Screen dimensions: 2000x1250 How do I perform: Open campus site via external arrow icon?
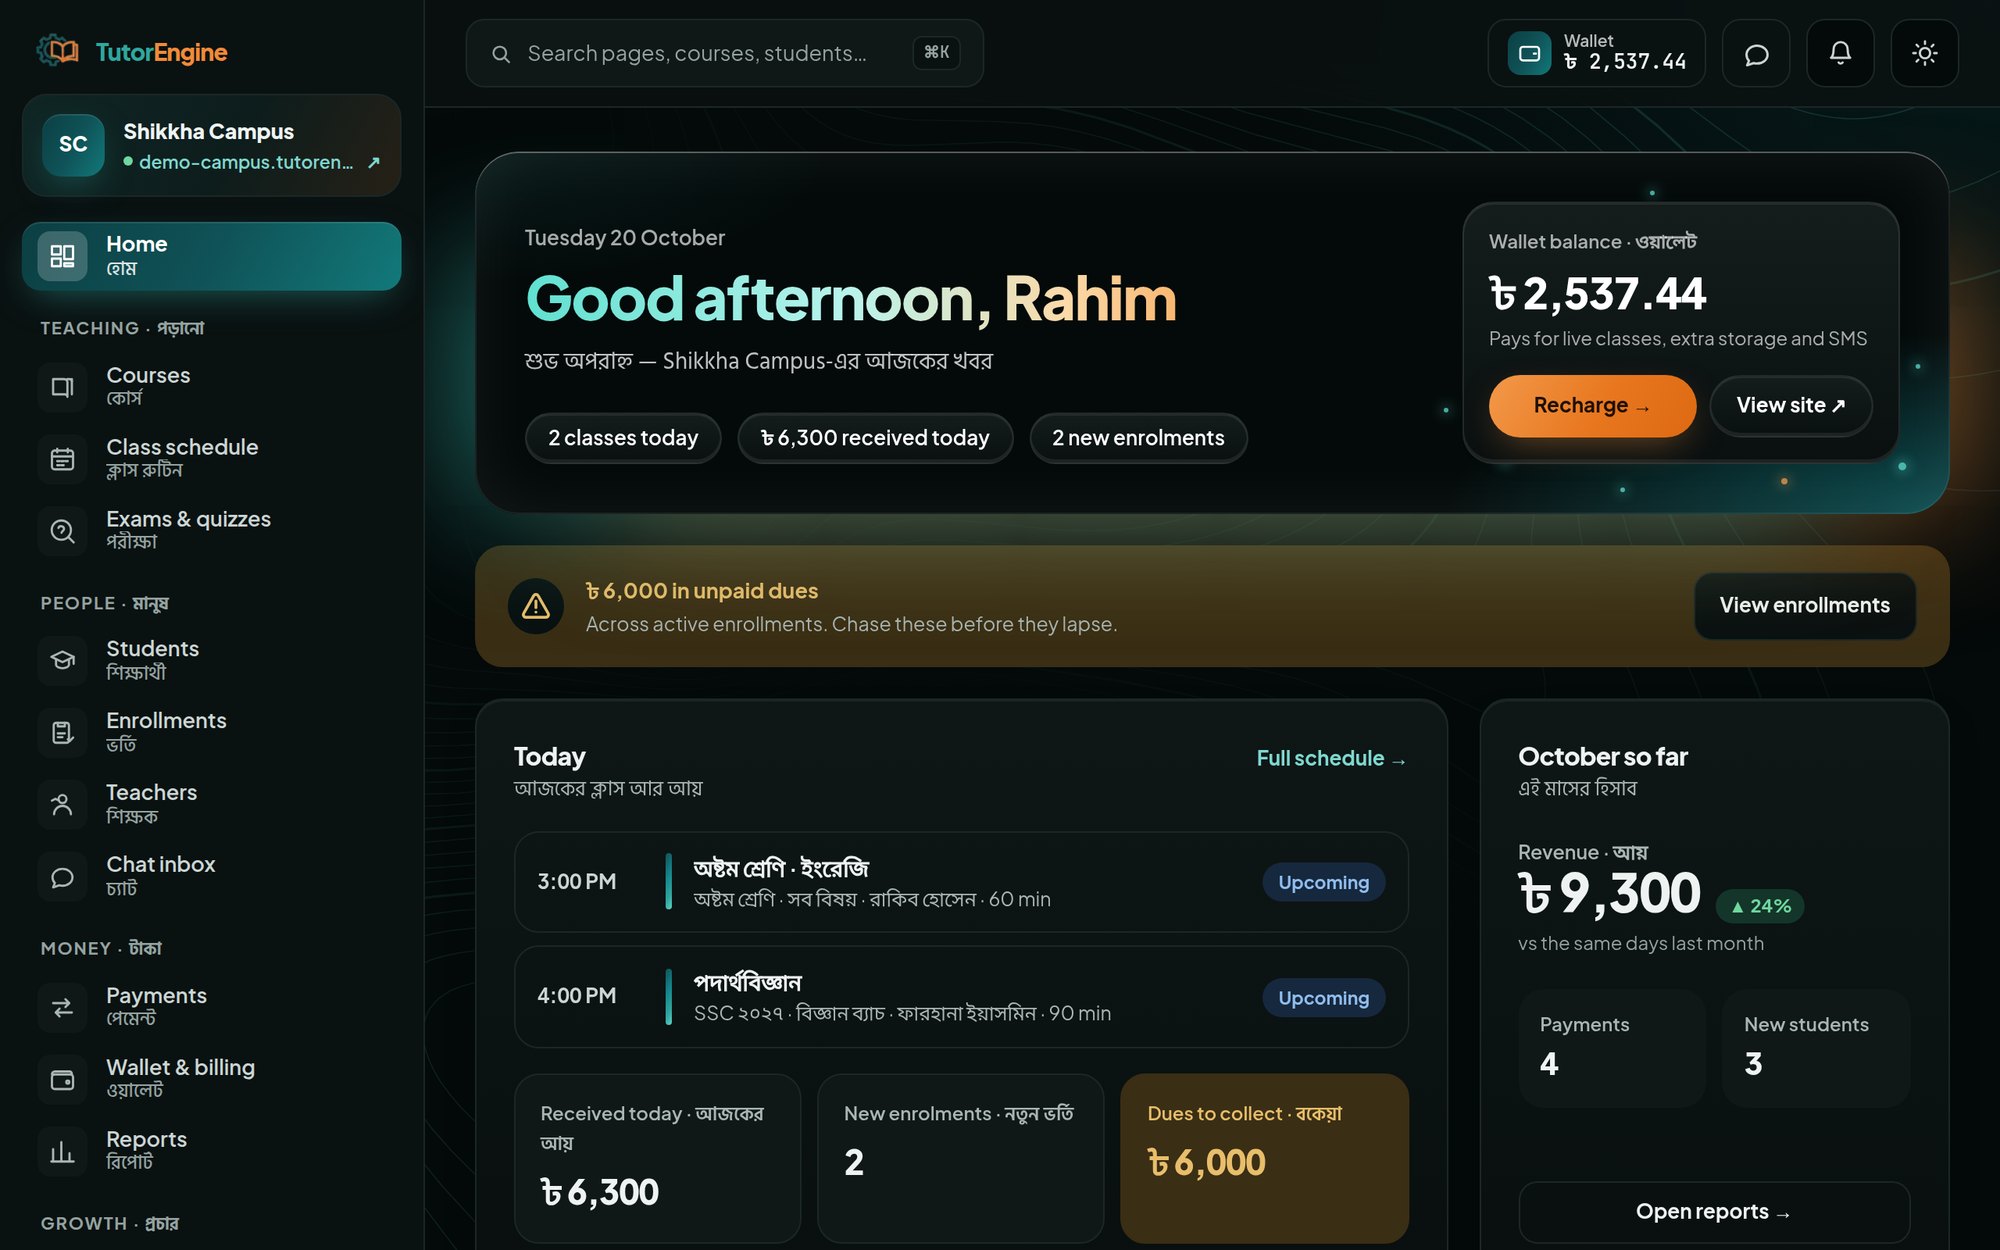[374, 162]
